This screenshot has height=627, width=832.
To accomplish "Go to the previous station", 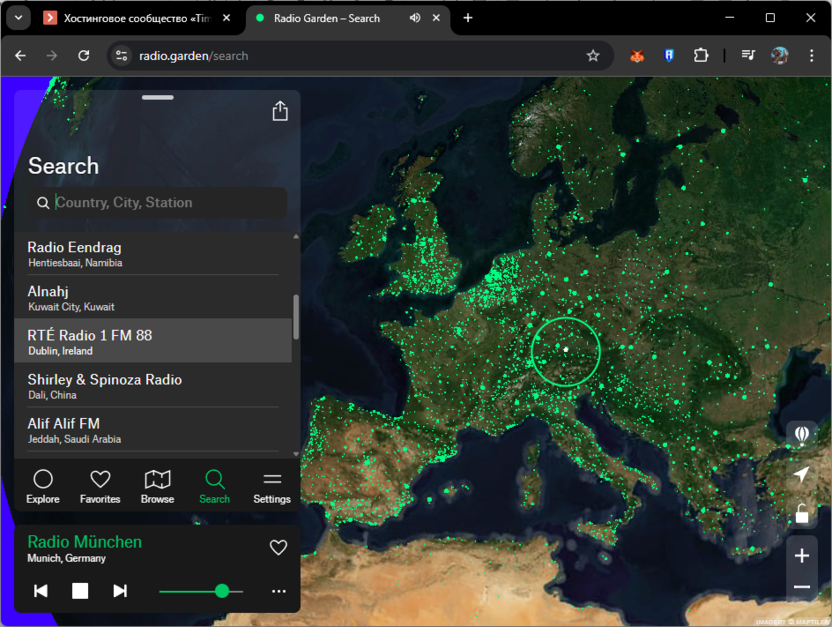I will click(x=41, y=591).
